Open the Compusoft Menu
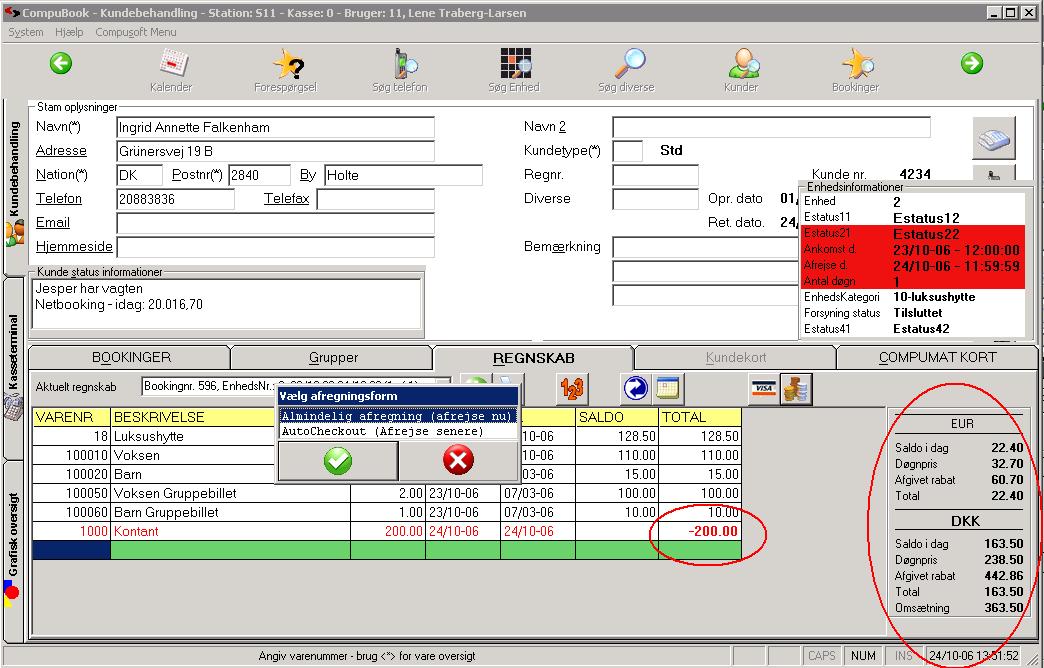 [136, 32]
